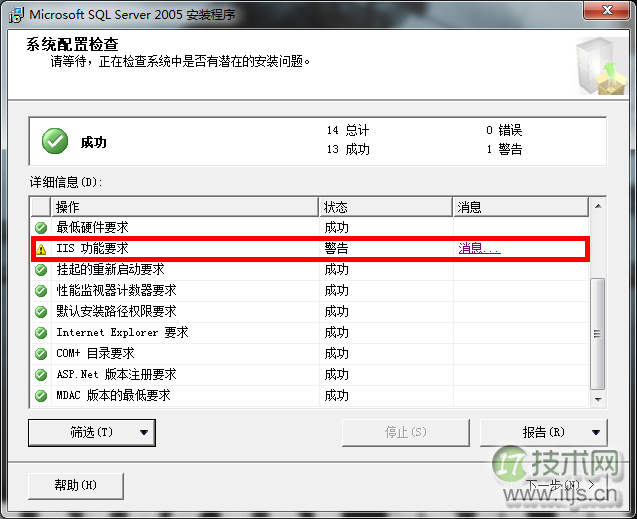Click the 成功 status of 最低硬件要求
The width and height of the screenshot is (637, 519).
[336, 227]
